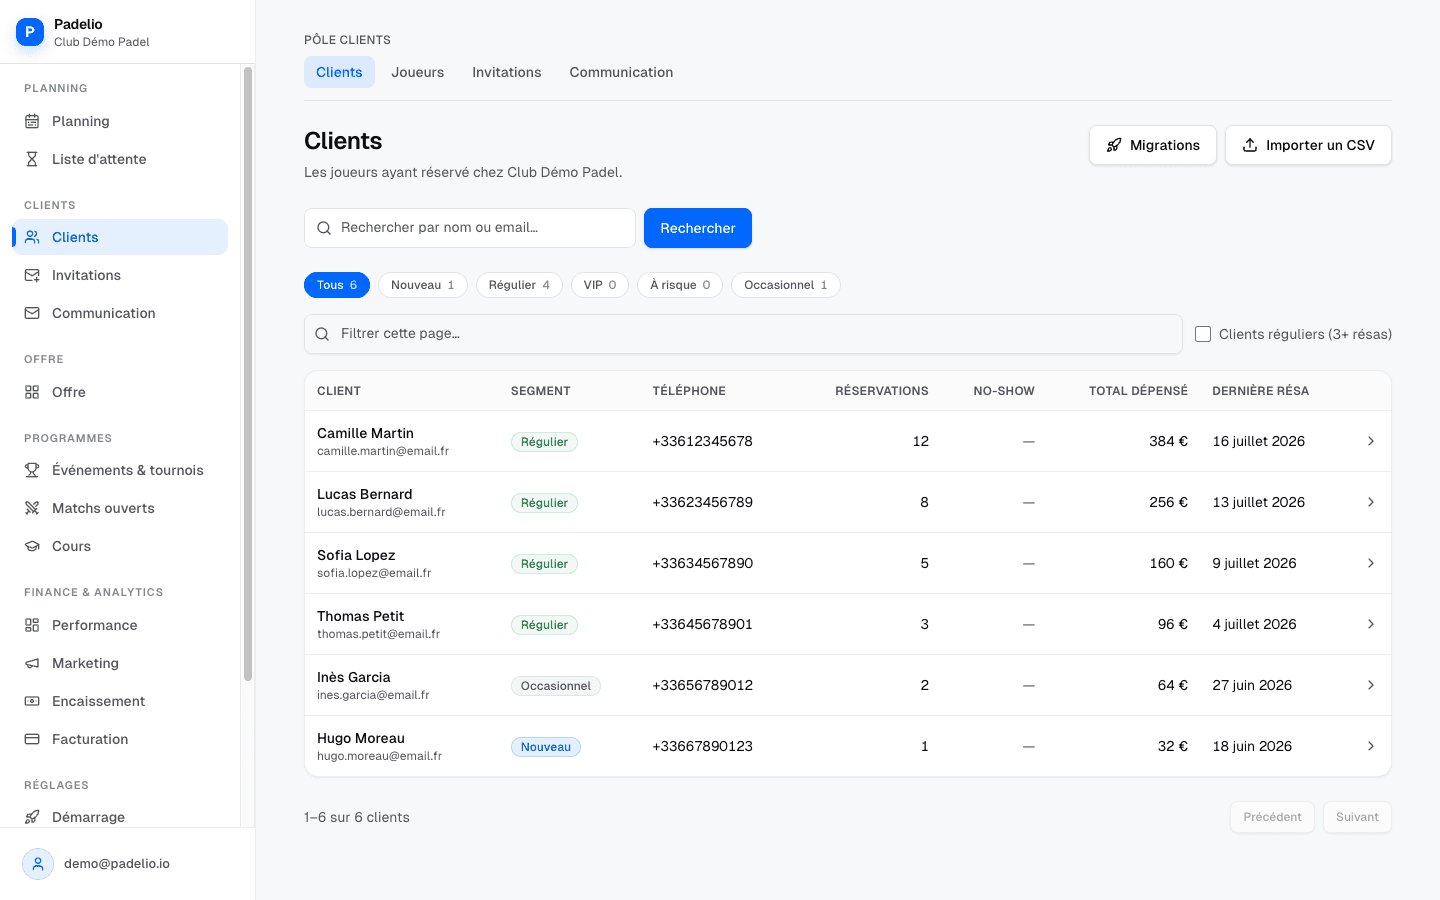
Task: Click the crossed rackets icon for Matchs ouverts
Action: click(x=32, y=508)
